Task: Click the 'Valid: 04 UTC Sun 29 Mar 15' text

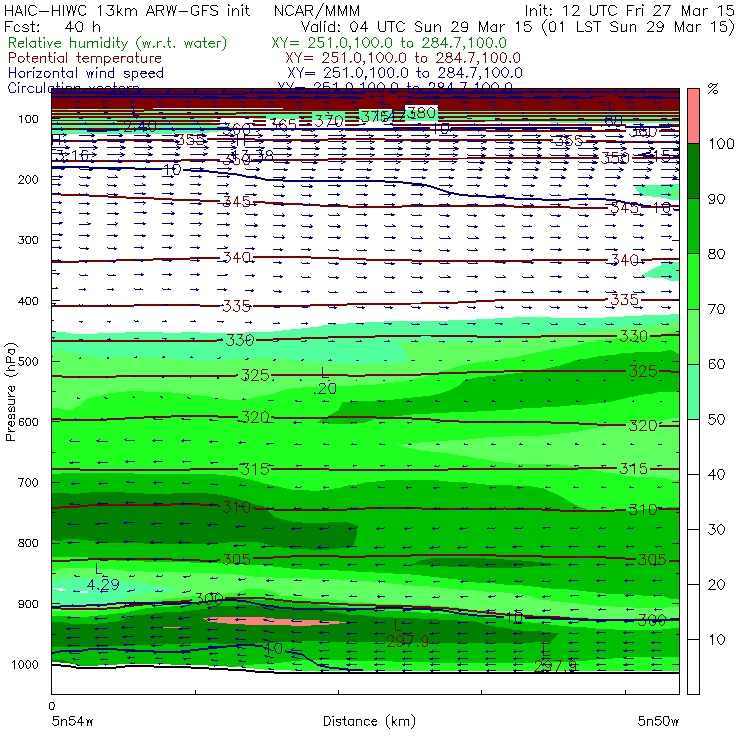Action: [419, 27]
